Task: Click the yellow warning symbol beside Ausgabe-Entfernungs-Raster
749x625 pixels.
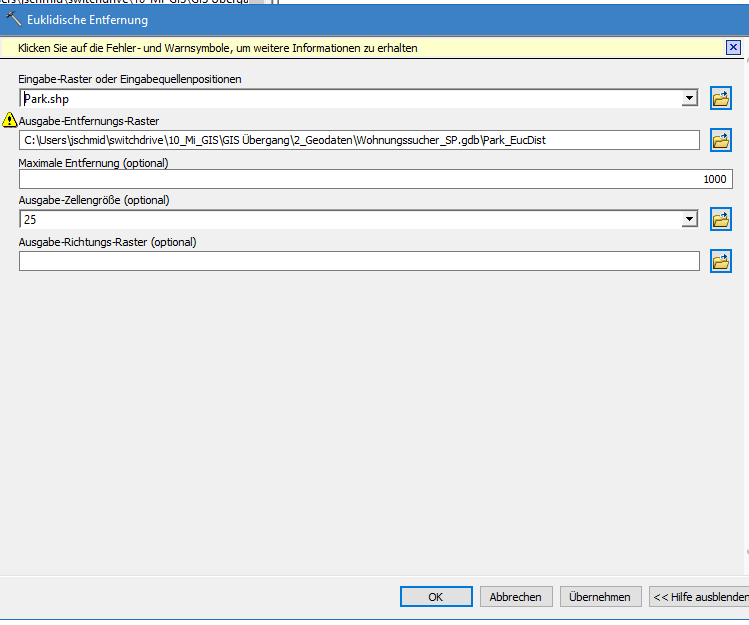Action: [10, 121]
